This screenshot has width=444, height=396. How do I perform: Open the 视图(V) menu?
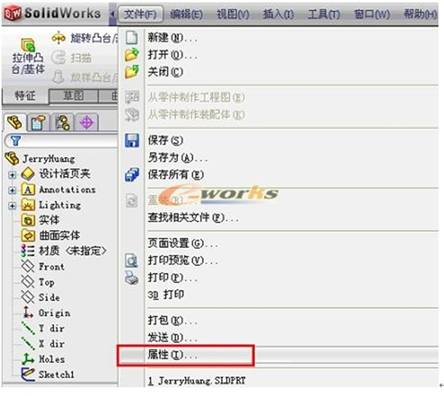pyautogui.click(x=233, y=14)
